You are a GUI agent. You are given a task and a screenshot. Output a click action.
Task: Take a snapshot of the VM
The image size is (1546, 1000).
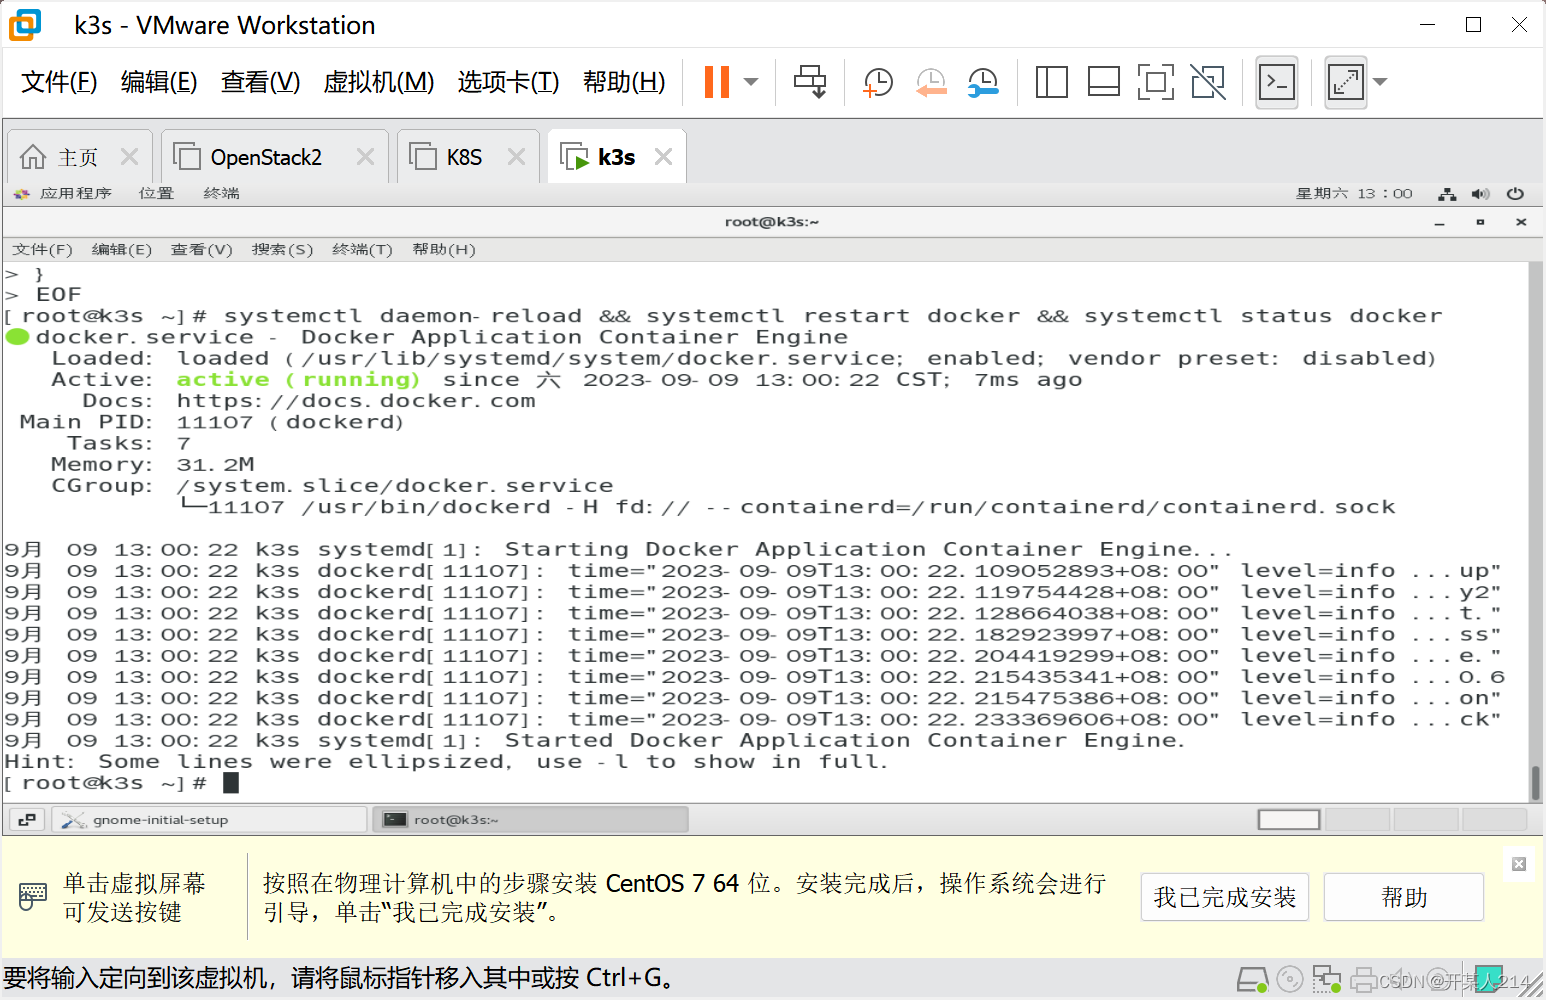pyautogui.click(x=877, y=81)
